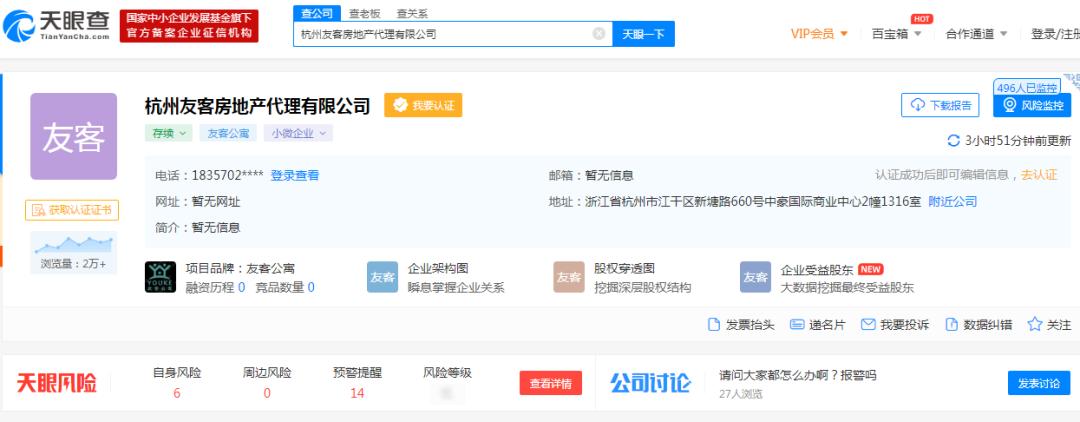Clear the search field with the X icon
Screen dimensions: 1080x422
pos(599,34)
